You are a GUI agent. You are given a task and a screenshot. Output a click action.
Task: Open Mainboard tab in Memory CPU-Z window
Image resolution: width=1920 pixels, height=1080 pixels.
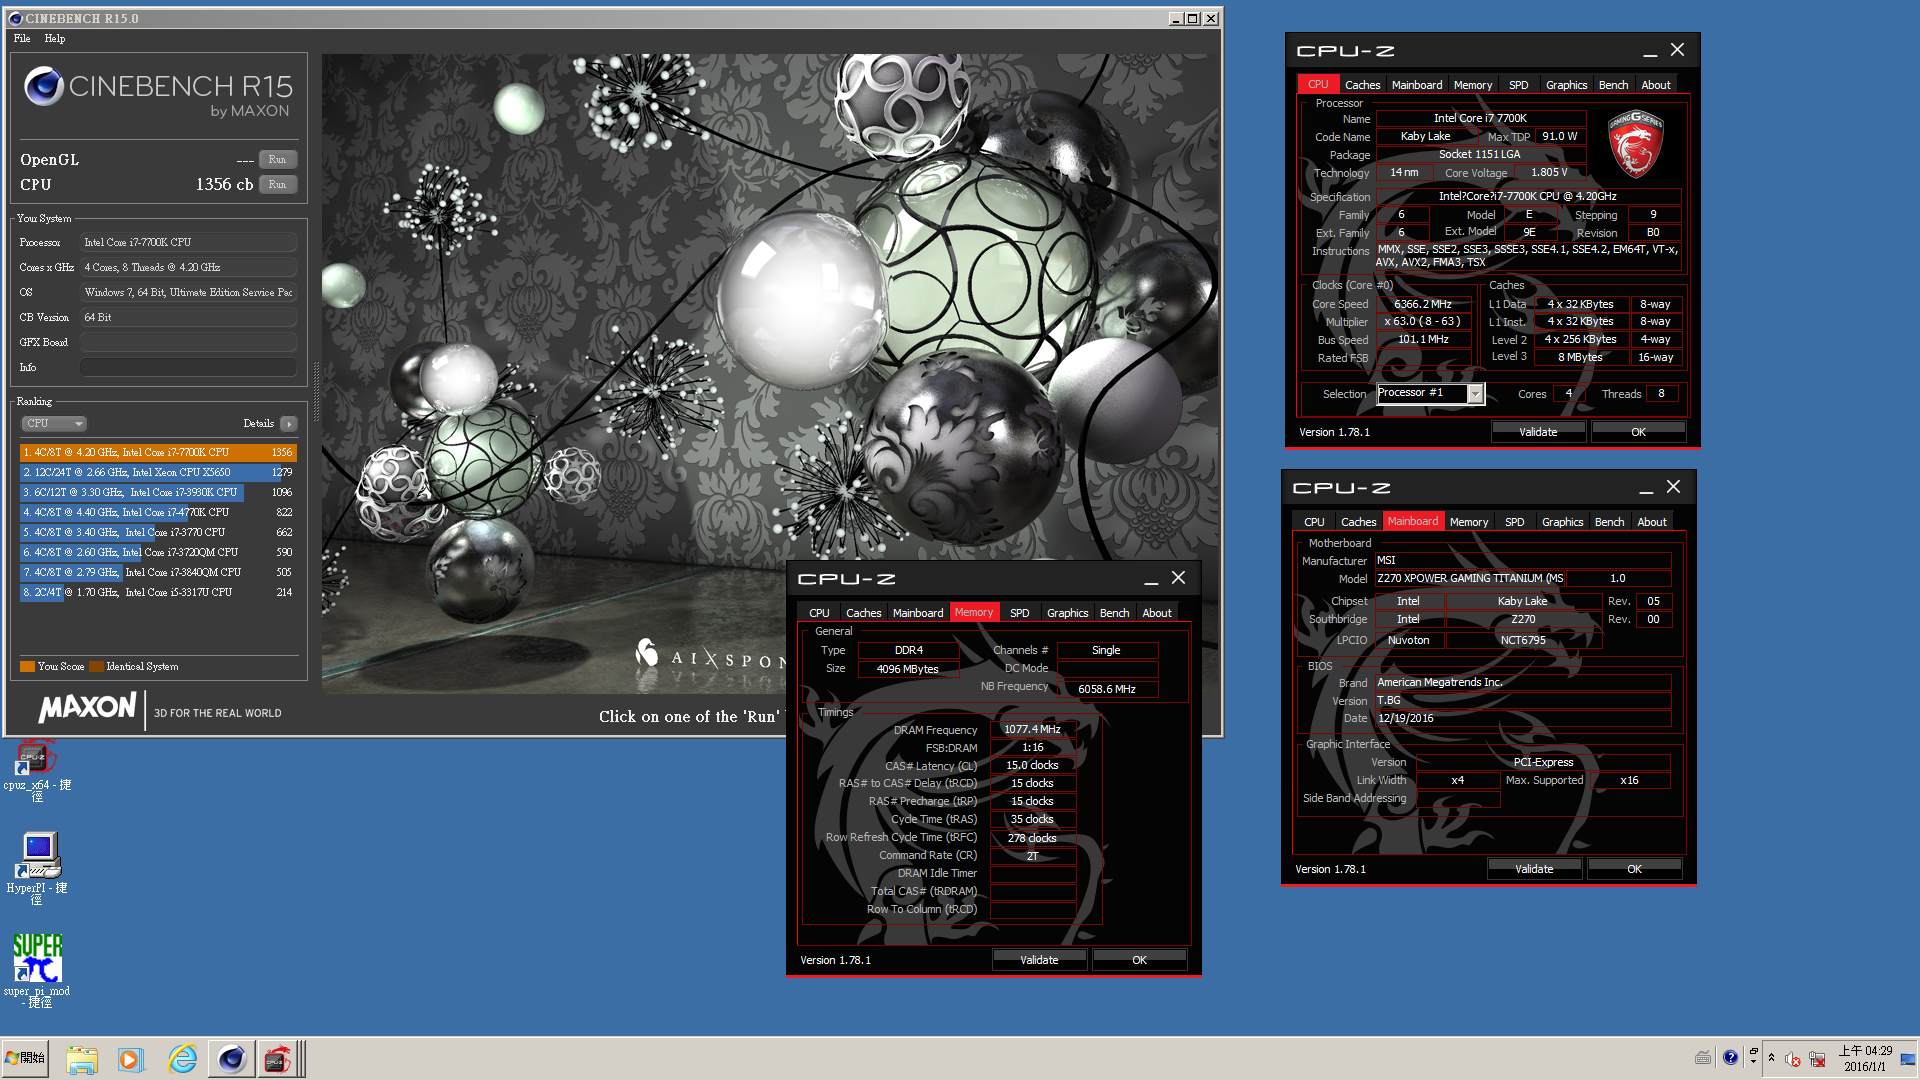click(x=918, y=613)
